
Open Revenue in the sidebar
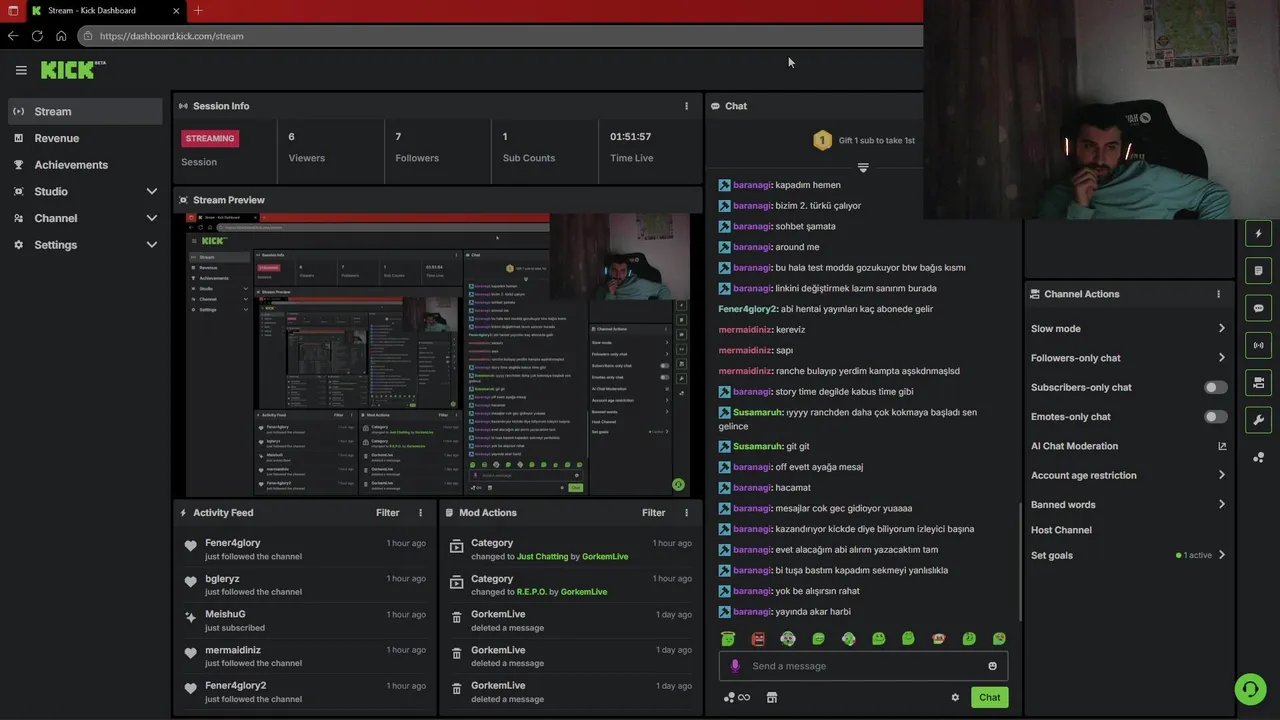85,138
